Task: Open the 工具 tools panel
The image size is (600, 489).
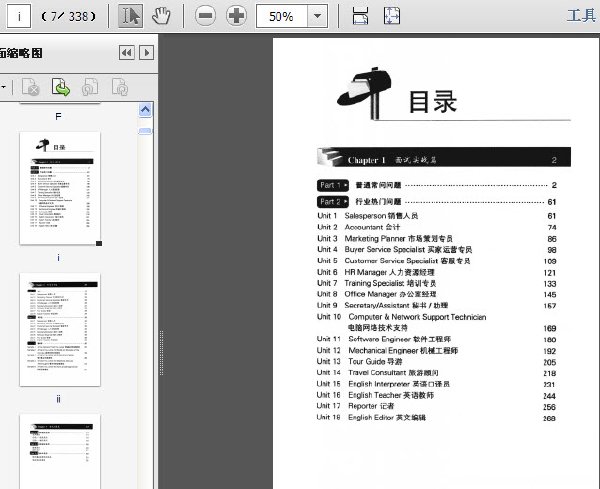Action: pos(582,16)
